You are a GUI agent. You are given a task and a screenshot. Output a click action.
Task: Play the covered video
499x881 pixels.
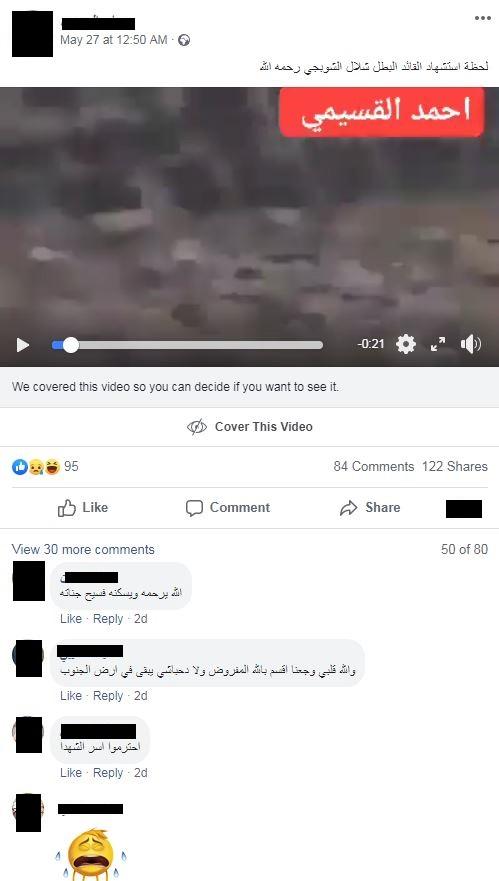(23, 344)
